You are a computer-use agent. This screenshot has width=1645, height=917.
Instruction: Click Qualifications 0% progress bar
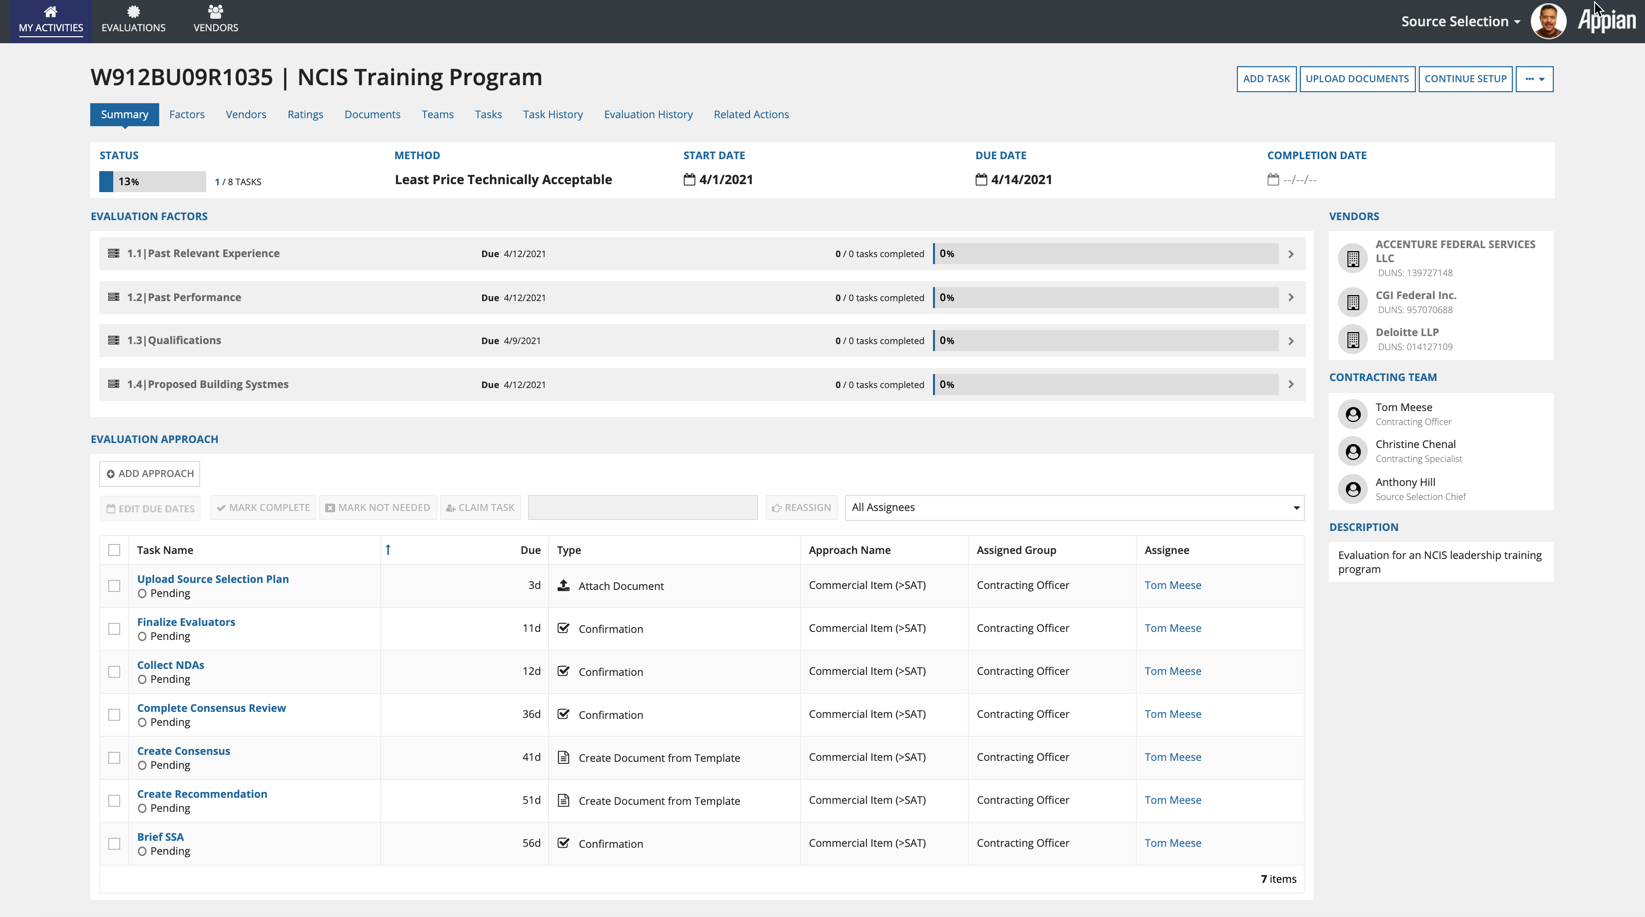click(x=1106, y=341)
